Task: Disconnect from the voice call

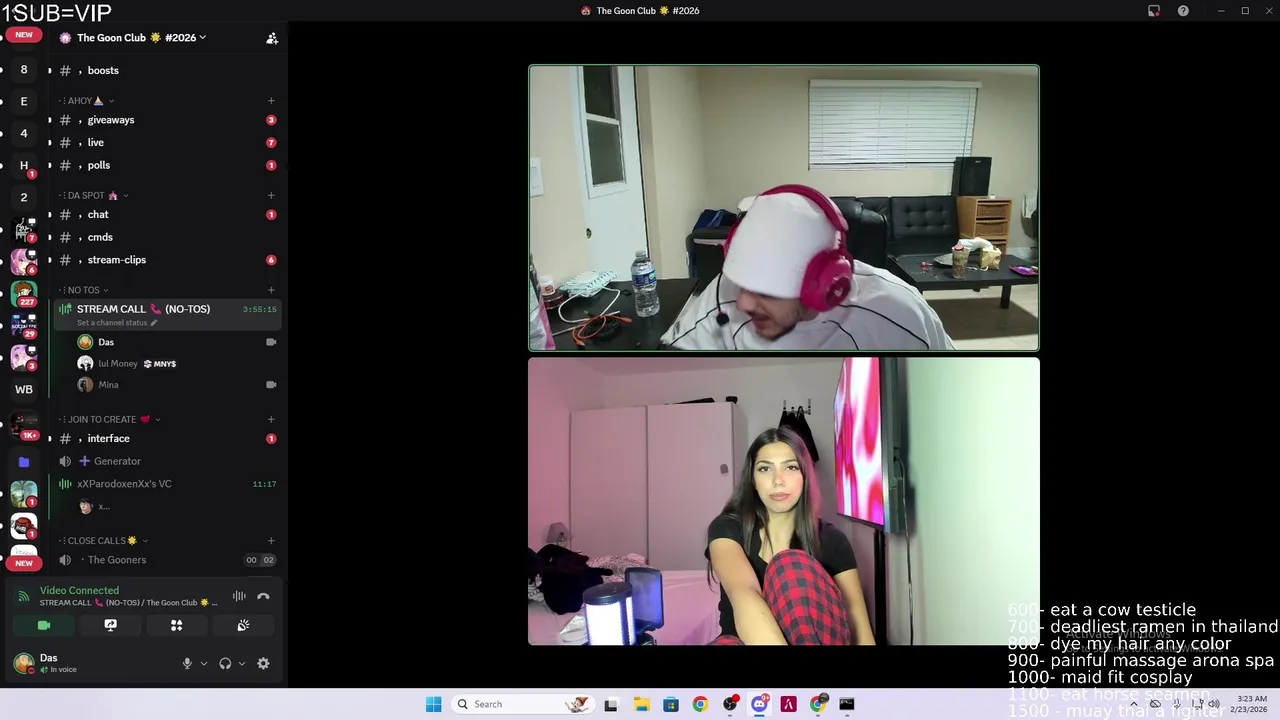Action: tap(263, 596)
